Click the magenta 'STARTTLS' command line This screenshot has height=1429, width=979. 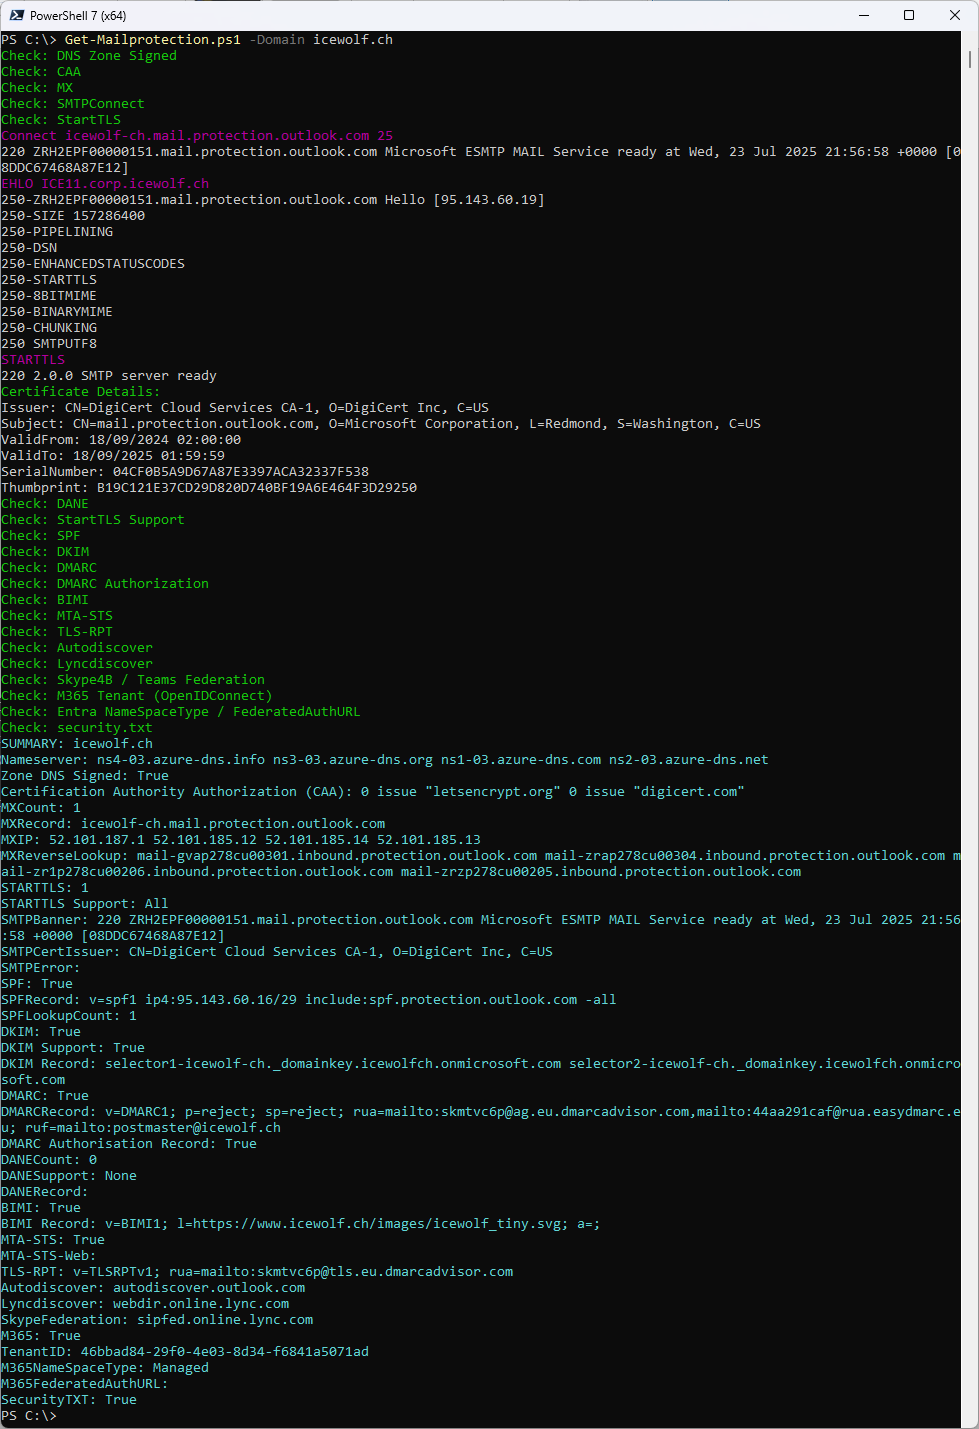click(33, 360)
